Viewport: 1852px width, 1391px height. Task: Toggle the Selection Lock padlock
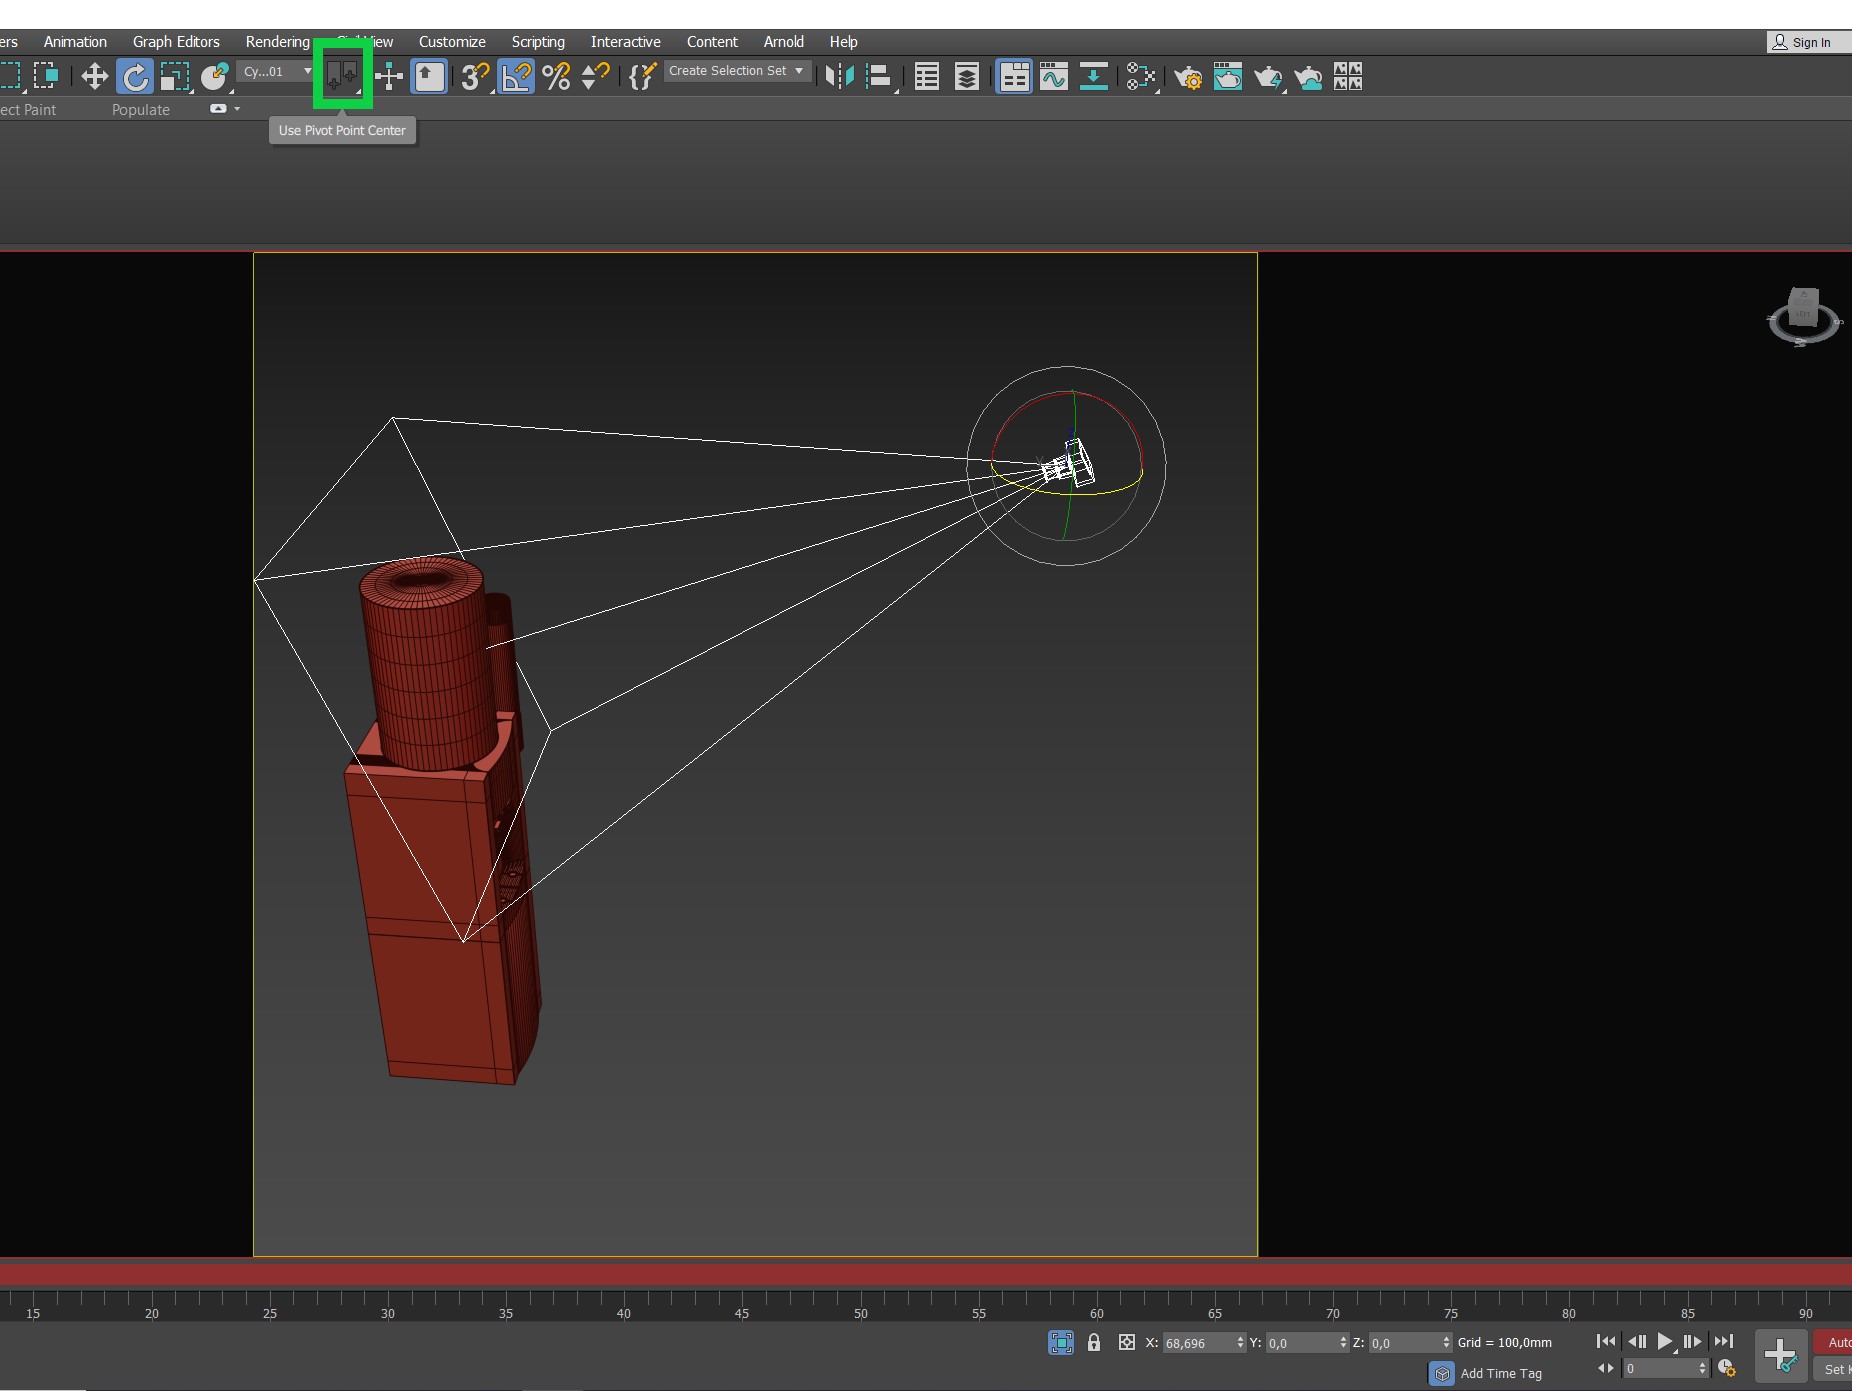click(x=1094, y=1342)
